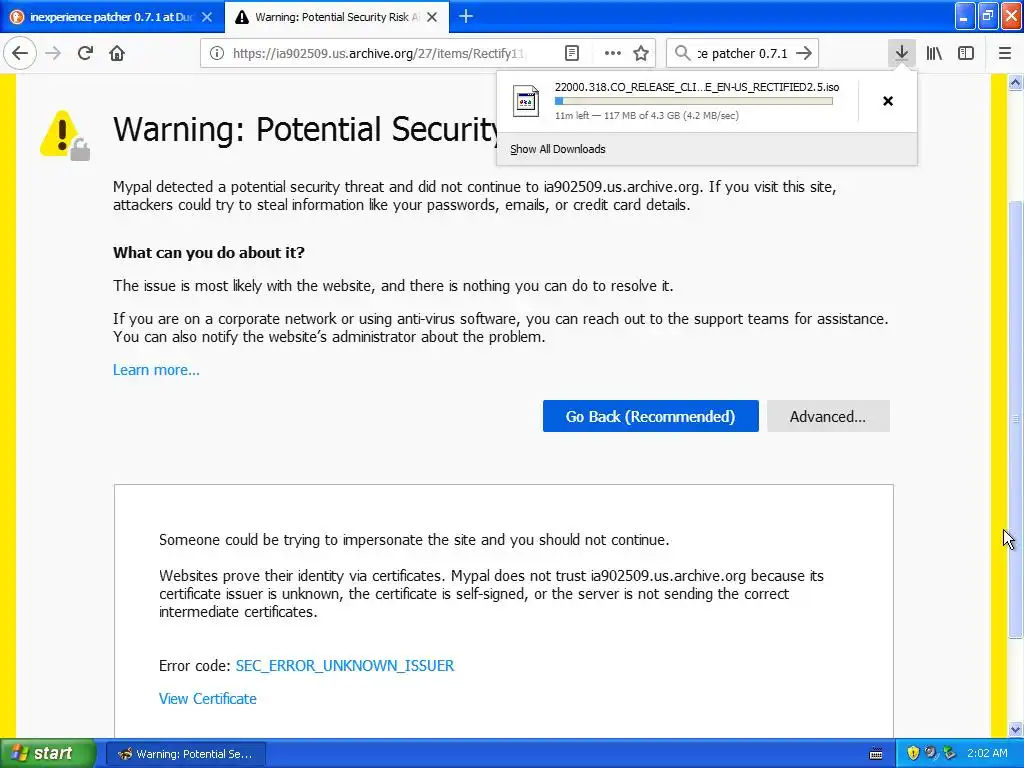This screenshot has height=768, width=1024.
Task: Click the browser Back arrow button
Action: pos(20,53)
